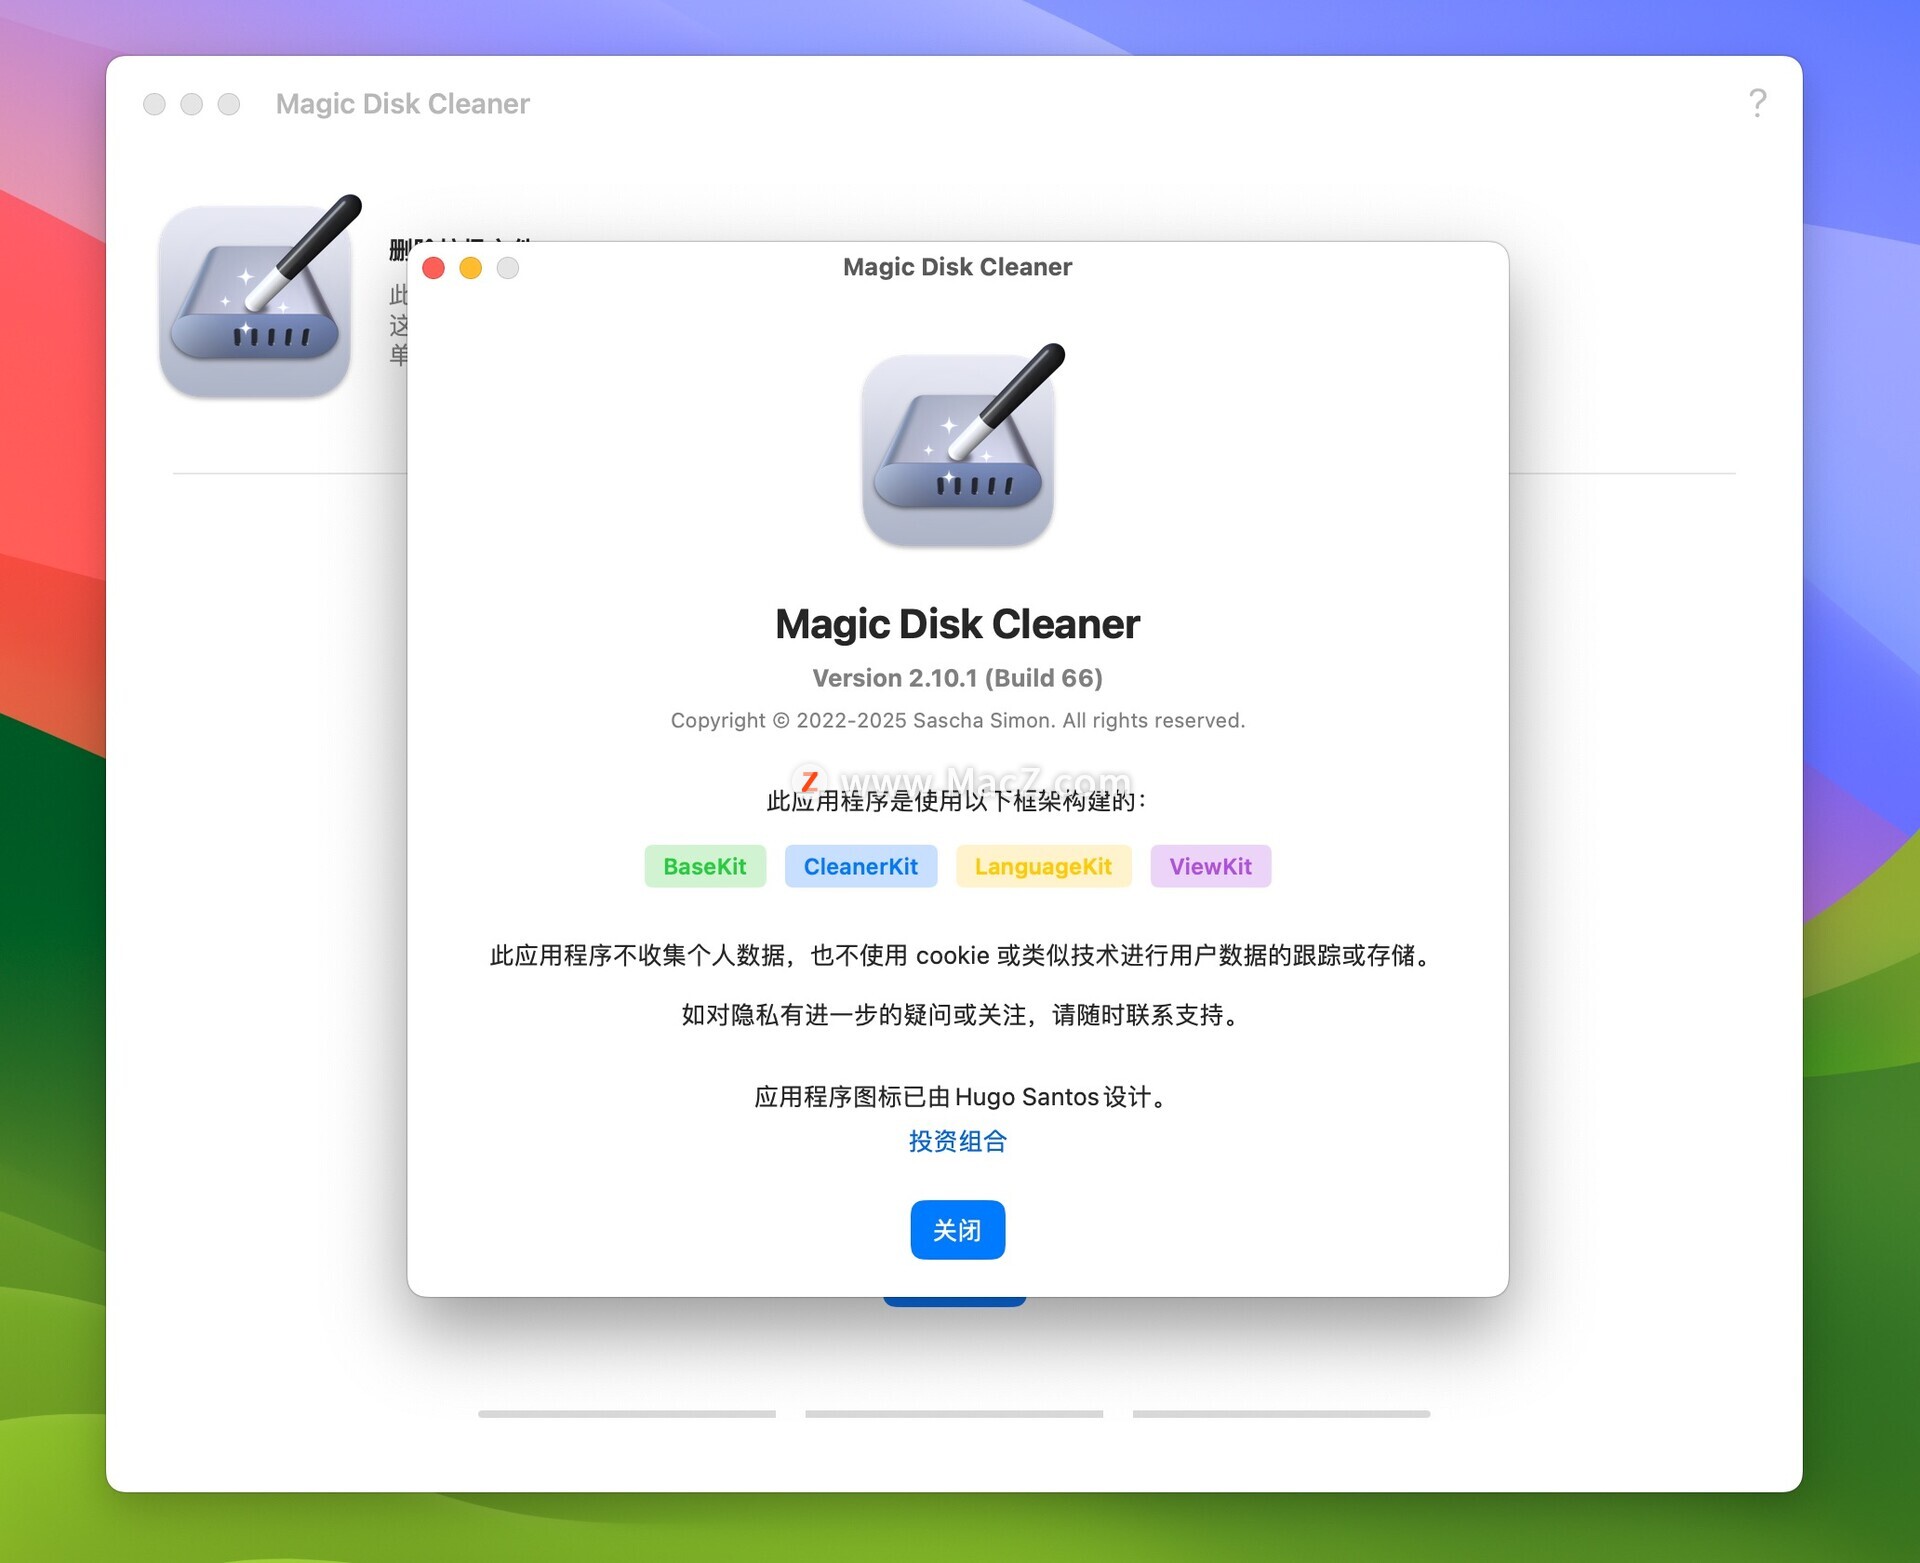Click the bold Magic Disk Cleaner heading
Viewport: 1920px width, 1563px height.
pos(957,624)
